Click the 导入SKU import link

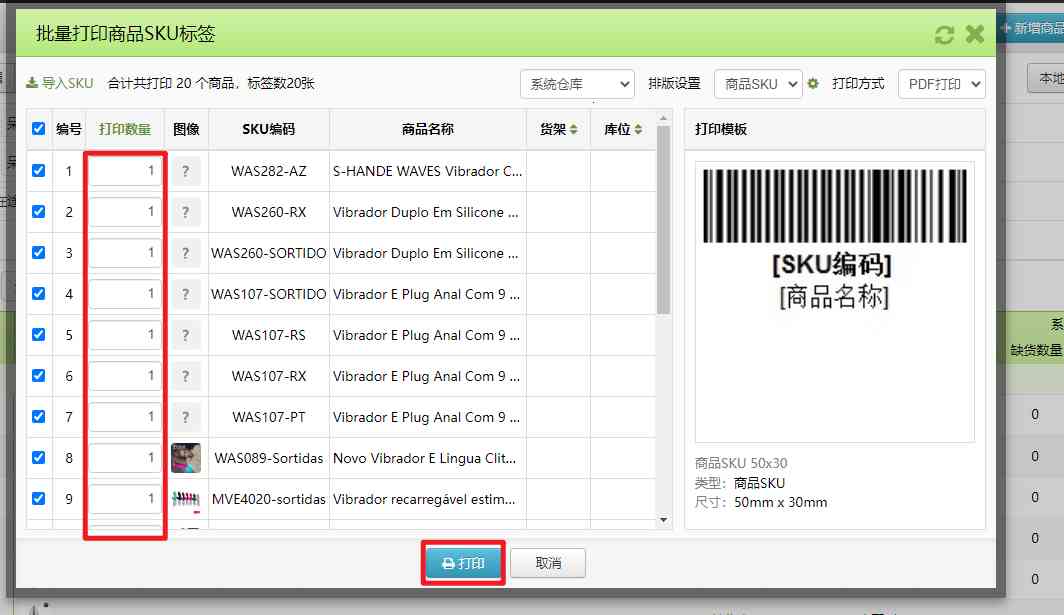pyautogui.click(x=60, y=83)
